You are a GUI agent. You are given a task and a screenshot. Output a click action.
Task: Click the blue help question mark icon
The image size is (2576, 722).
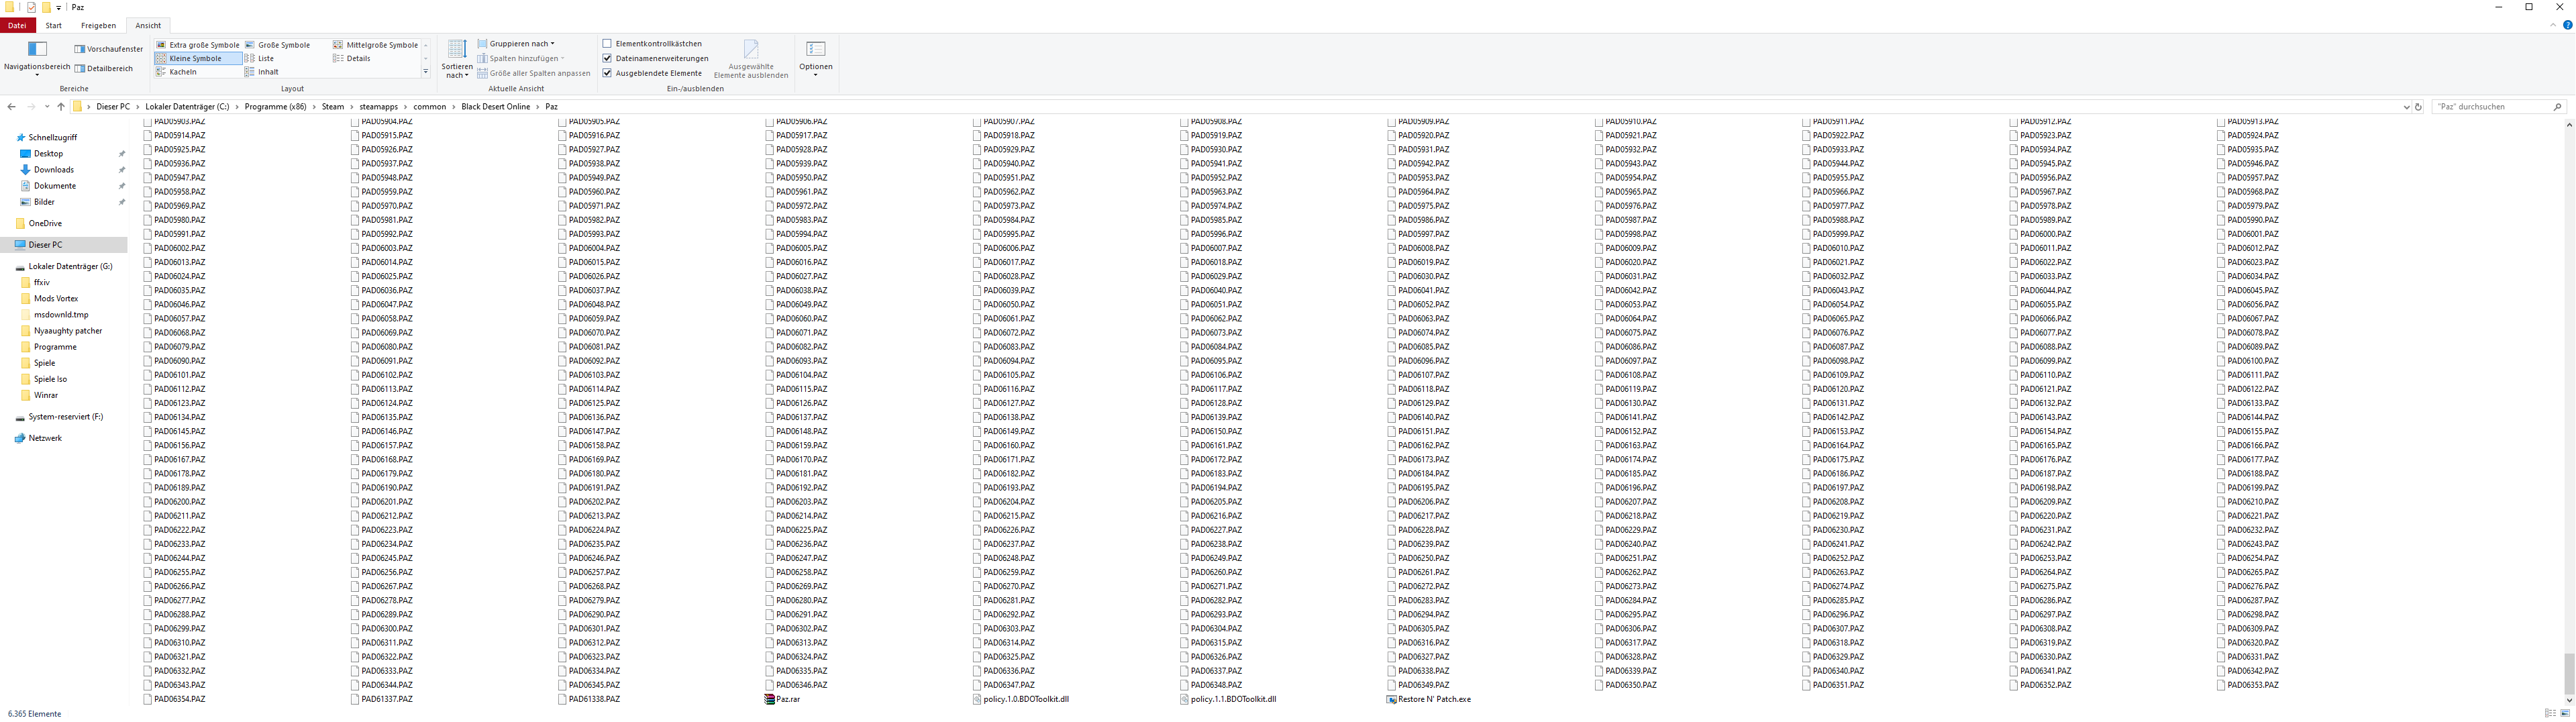point(2567,25)
